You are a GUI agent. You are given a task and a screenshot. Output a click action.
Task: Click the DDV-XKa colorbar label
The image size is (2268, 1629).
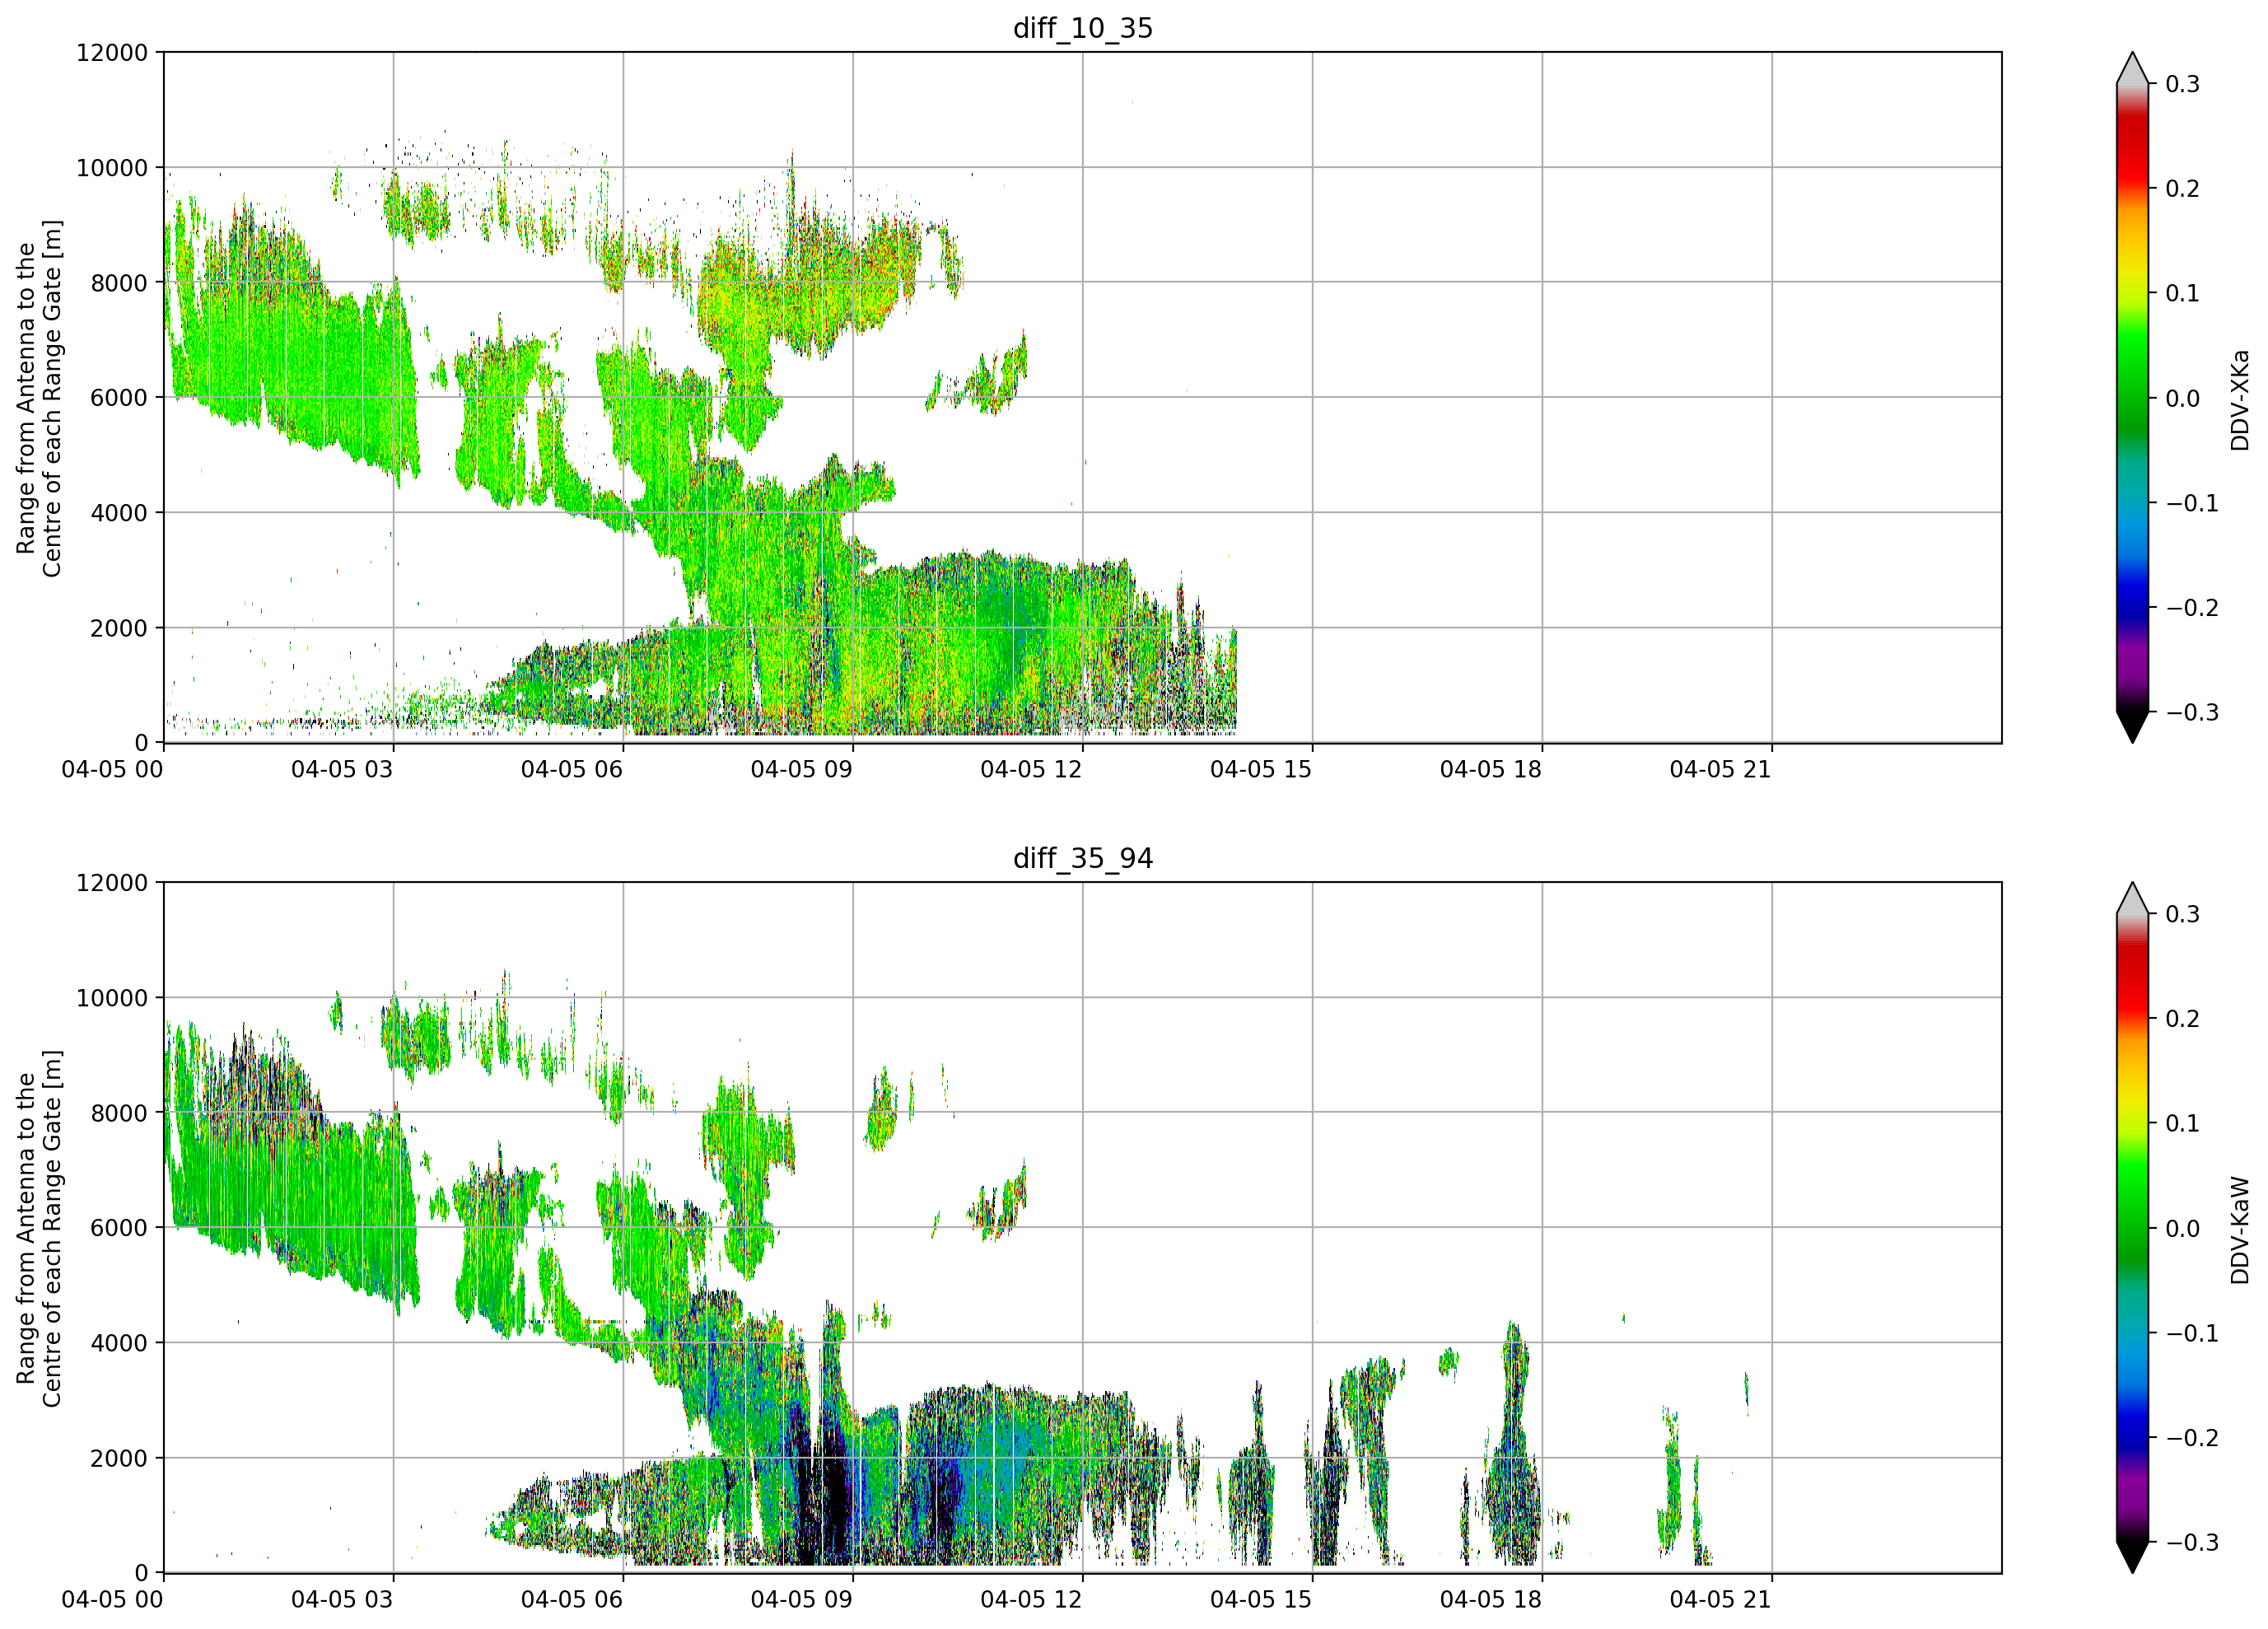click(x=2239, y=400)
